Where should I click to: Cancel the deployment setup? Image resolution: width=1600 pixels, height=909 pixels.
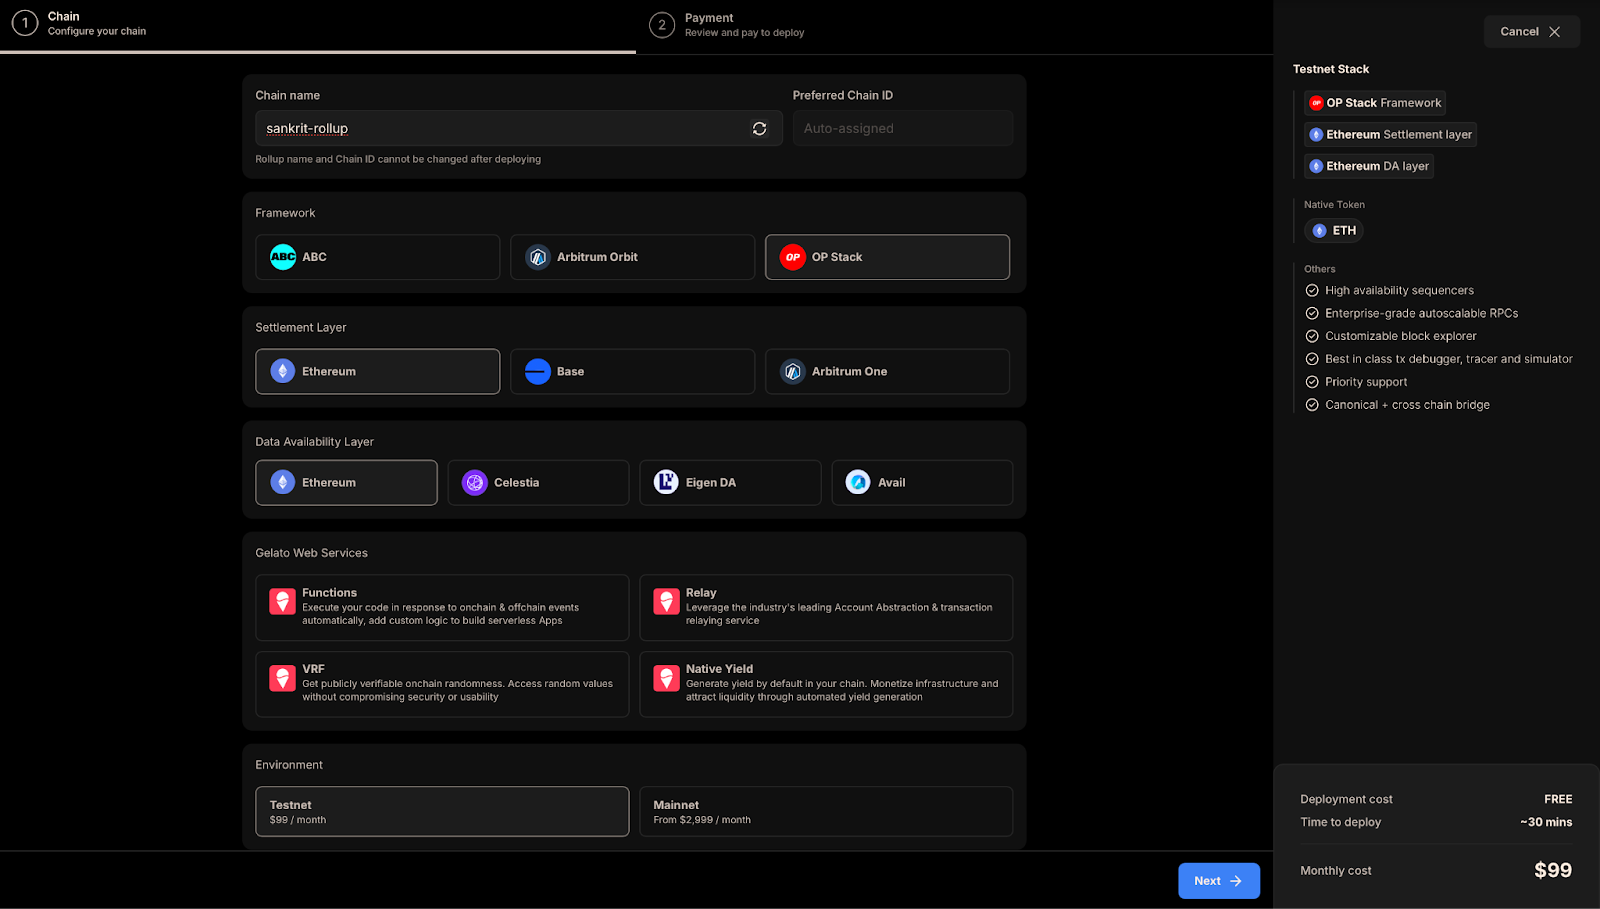[1530, 31]
